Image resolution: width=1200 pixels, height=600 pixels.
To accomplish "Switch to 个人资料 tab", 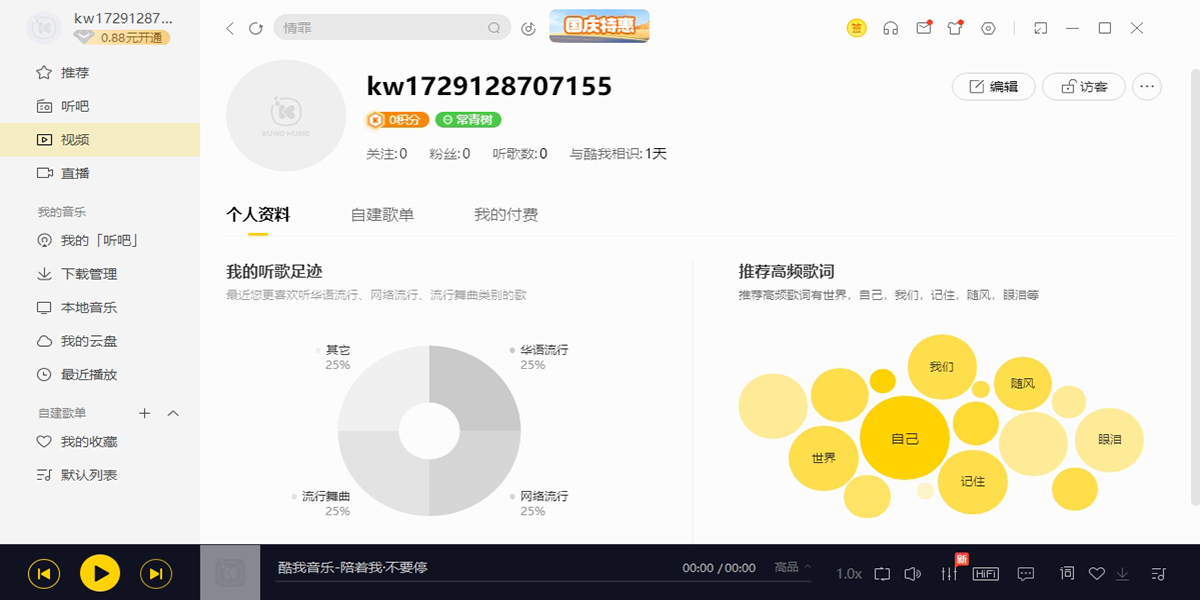I will pyautogui.click(x=258, y=214).
